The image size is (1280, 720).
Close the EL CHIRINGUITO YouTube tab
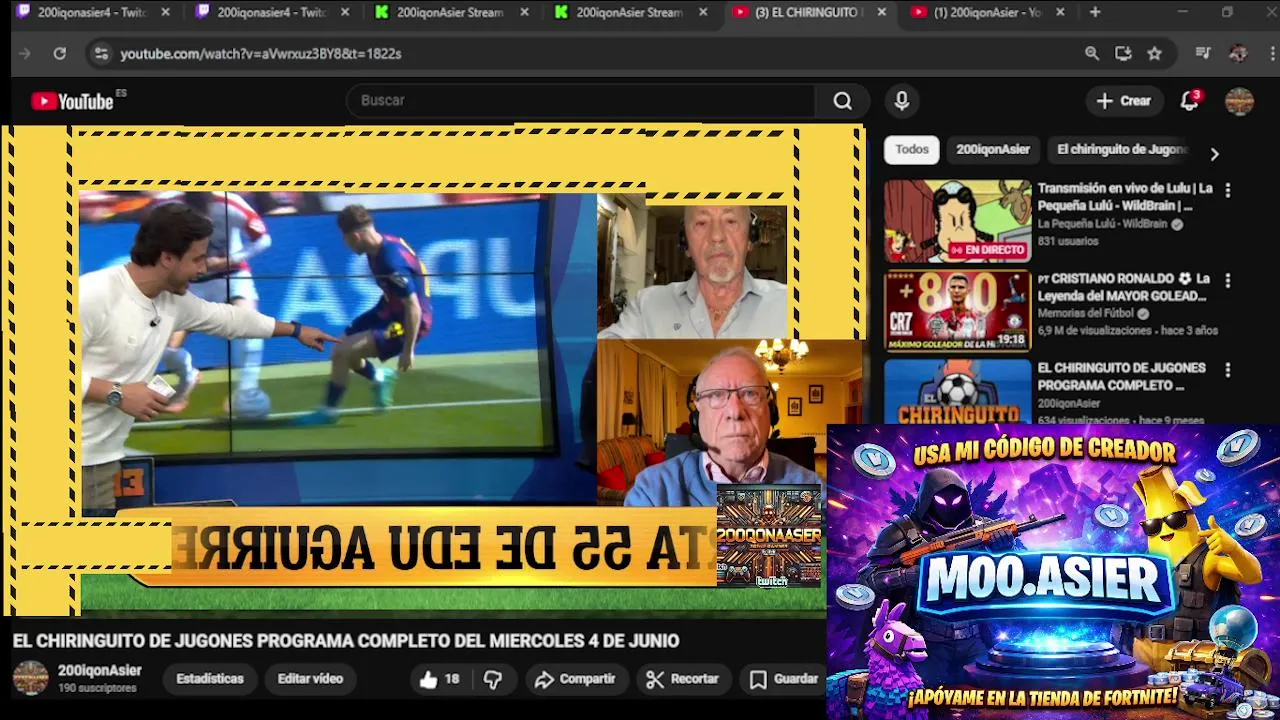coord(881,13)
